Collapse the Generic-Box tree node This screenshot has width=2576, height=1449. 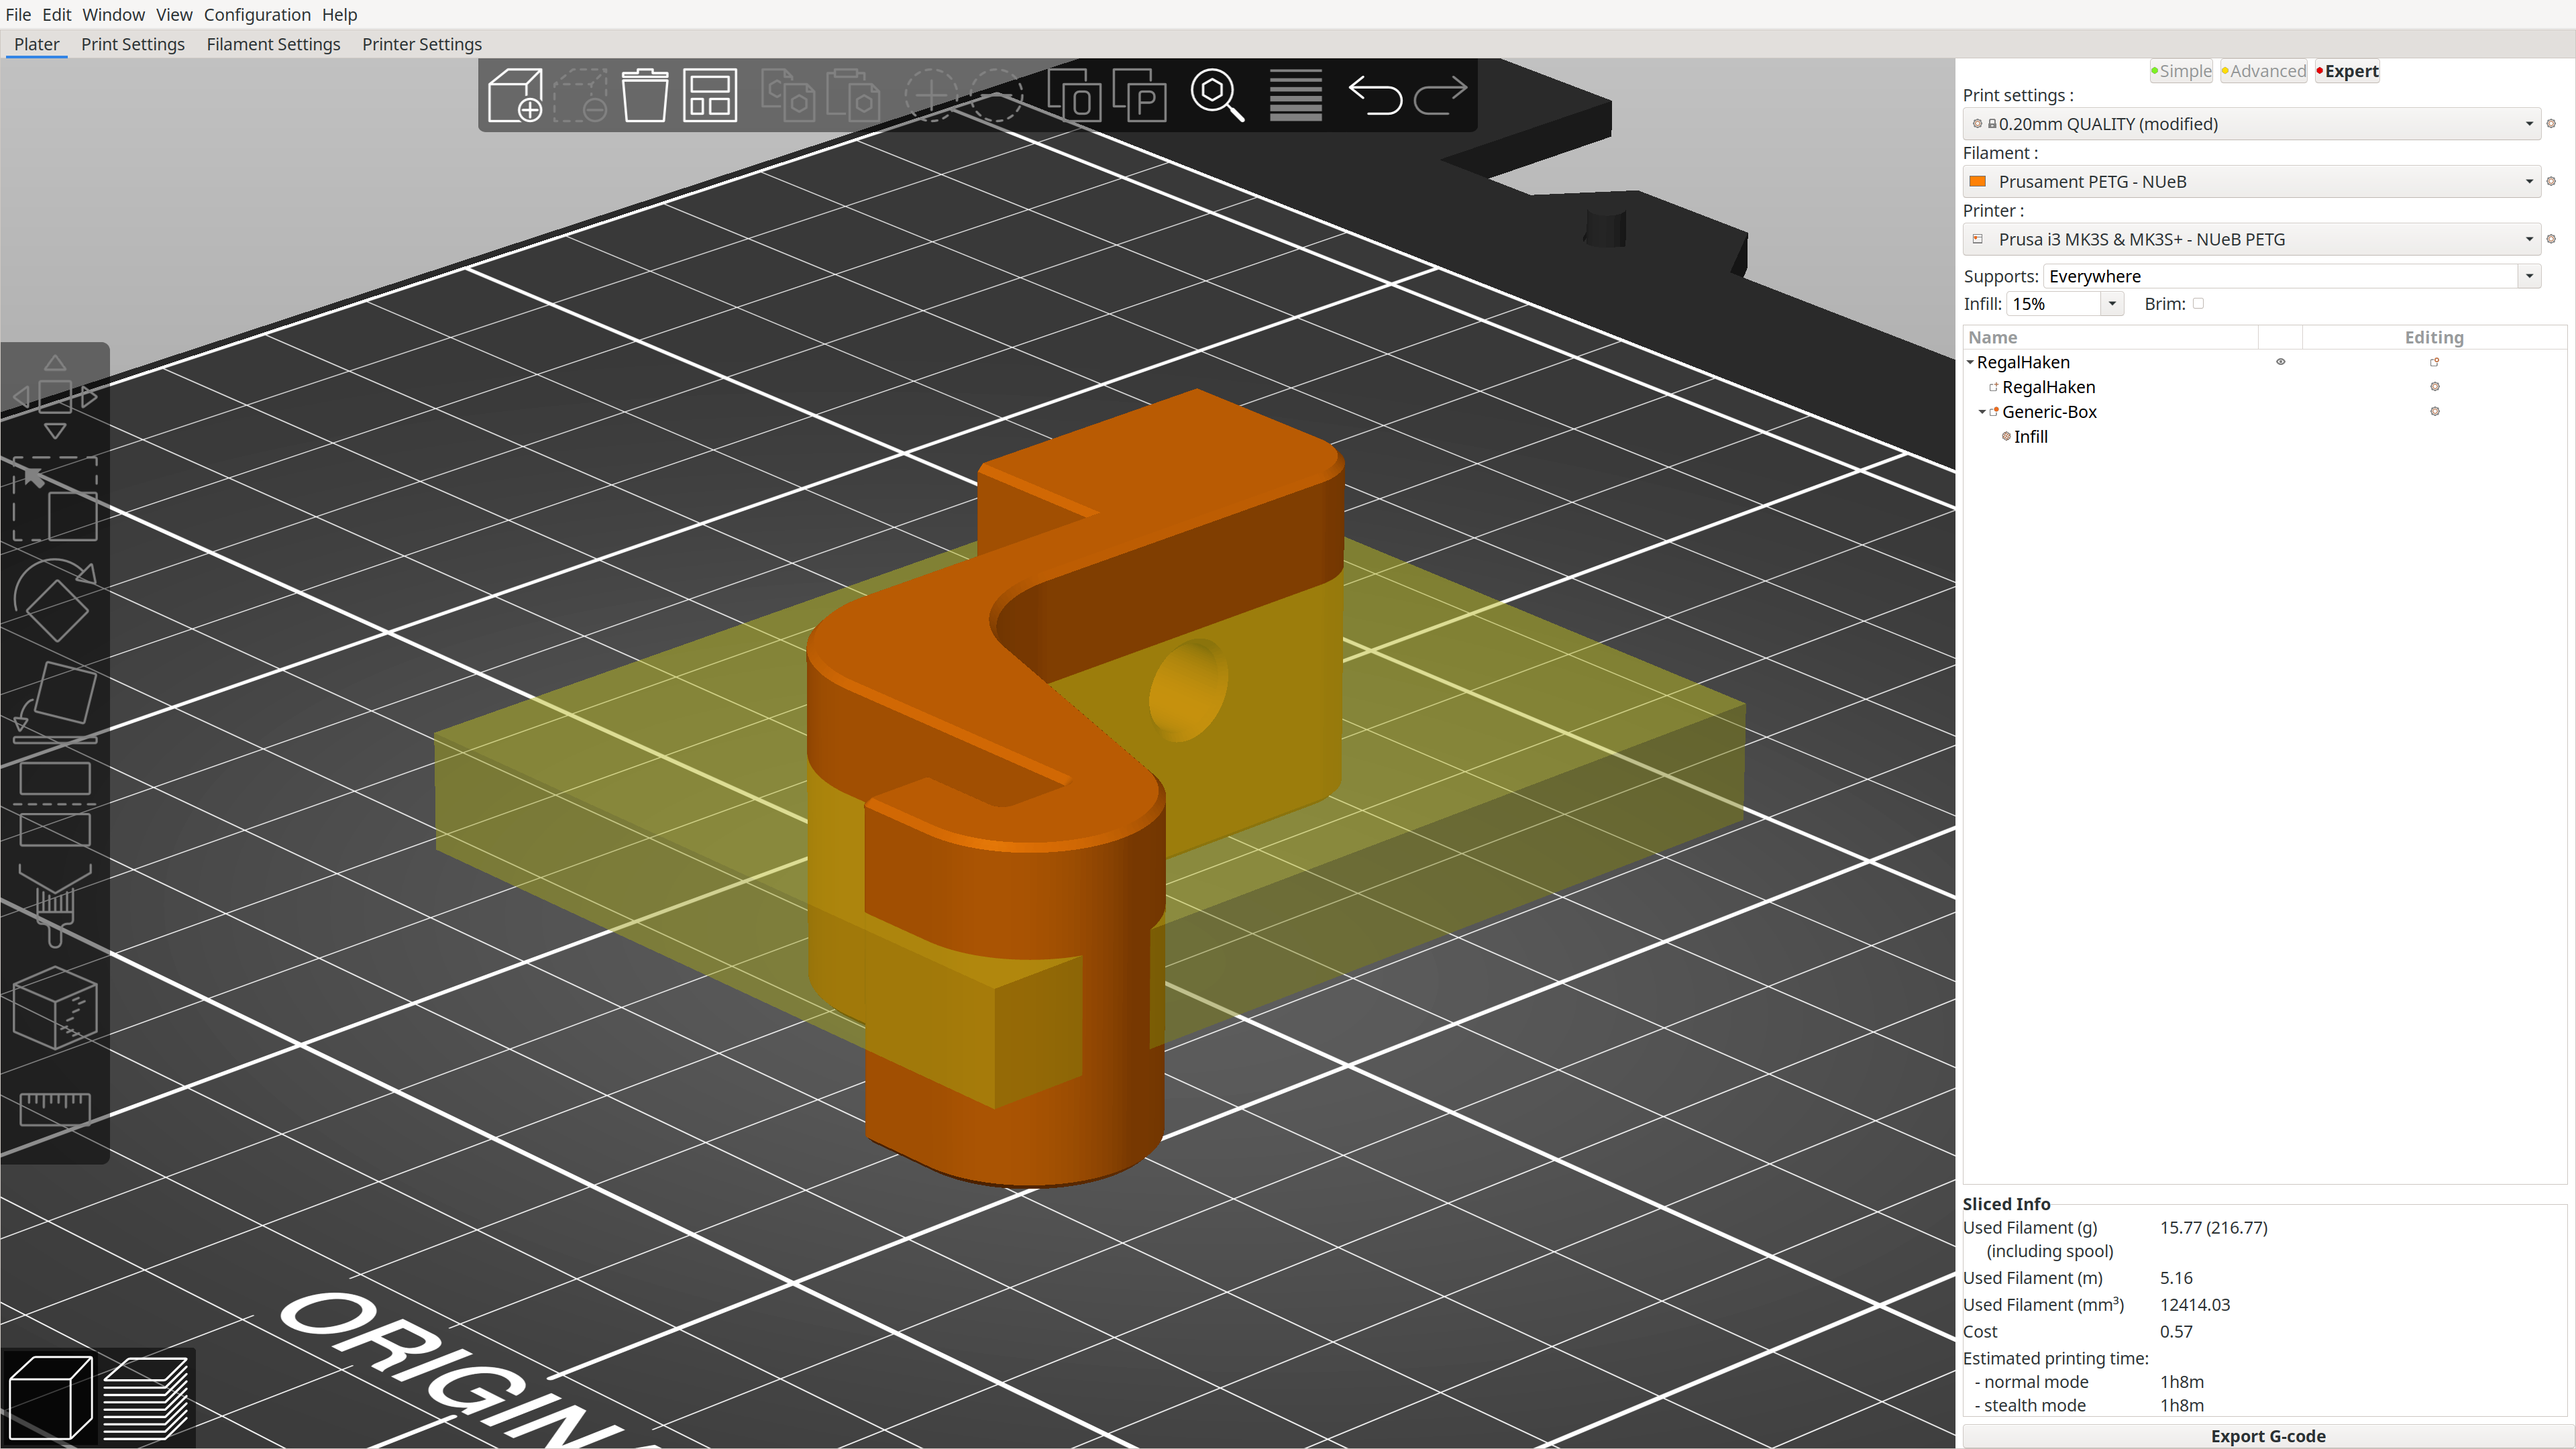click(1982, 412)
